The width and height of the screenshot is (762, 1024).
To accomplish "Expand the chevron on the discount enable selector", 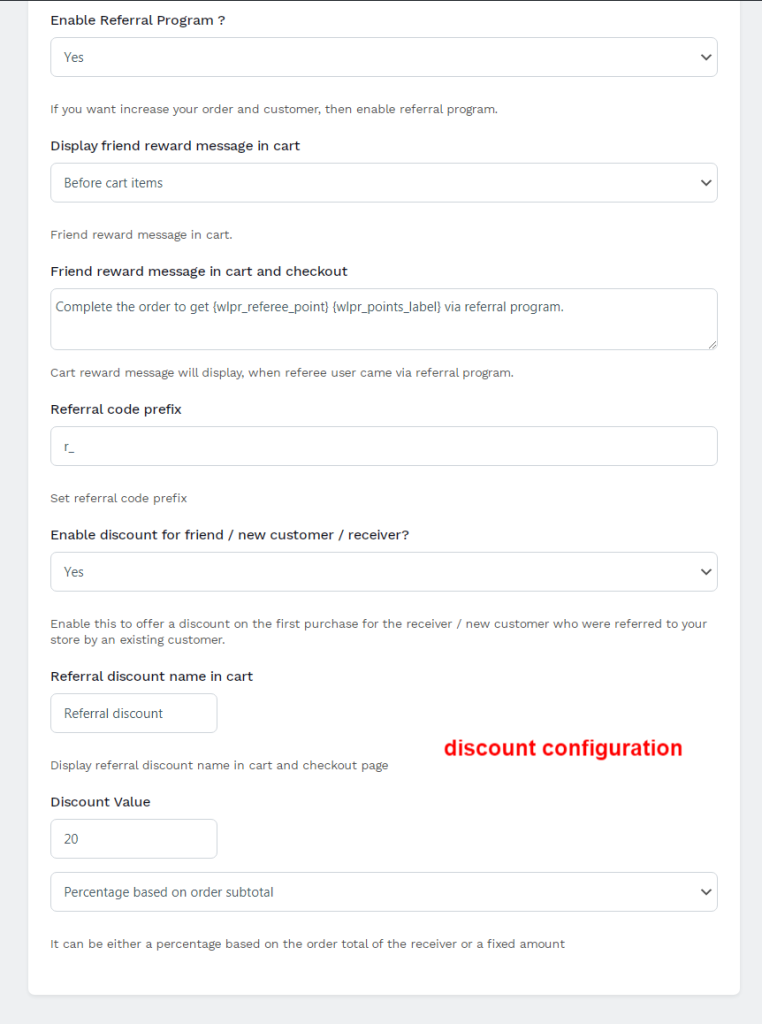I will coord(706,571).
